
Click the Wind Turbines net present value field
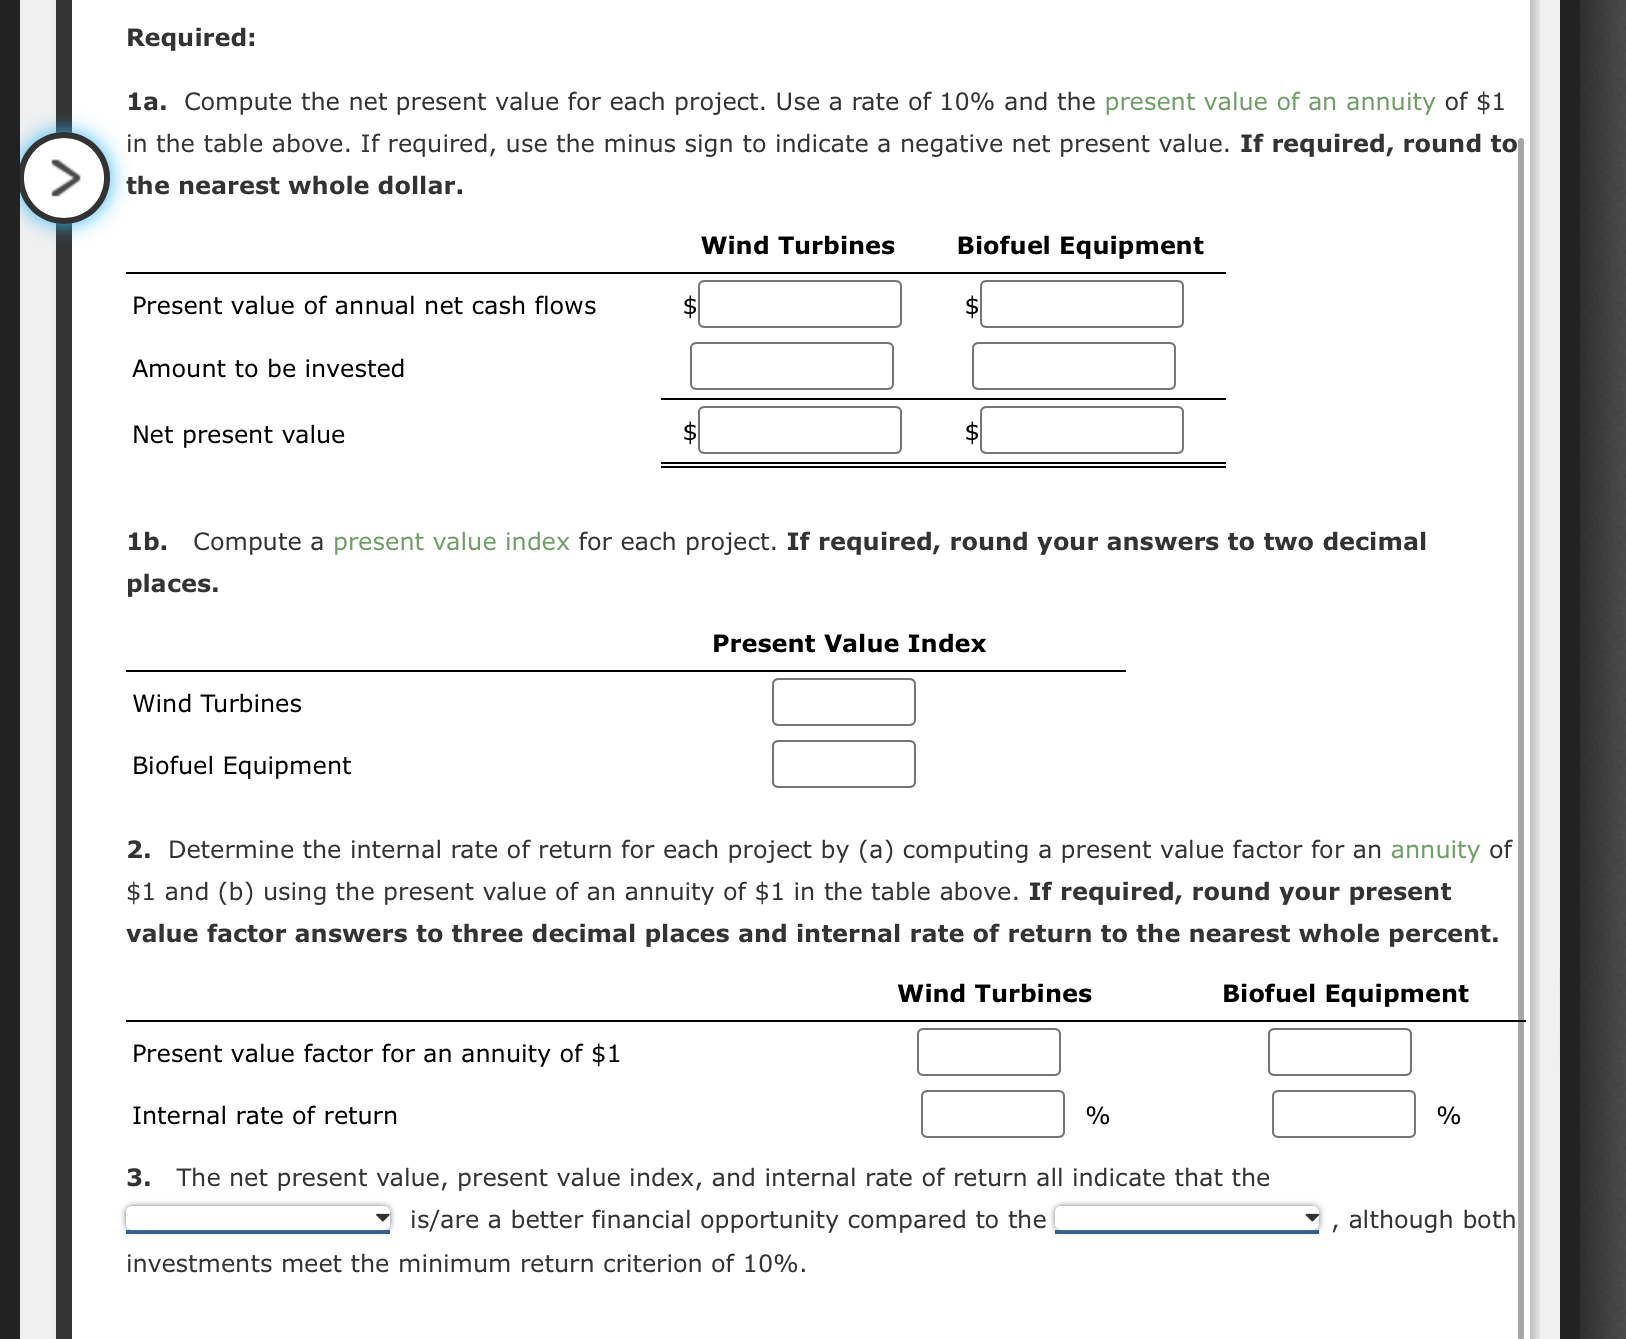coord(799,430)
